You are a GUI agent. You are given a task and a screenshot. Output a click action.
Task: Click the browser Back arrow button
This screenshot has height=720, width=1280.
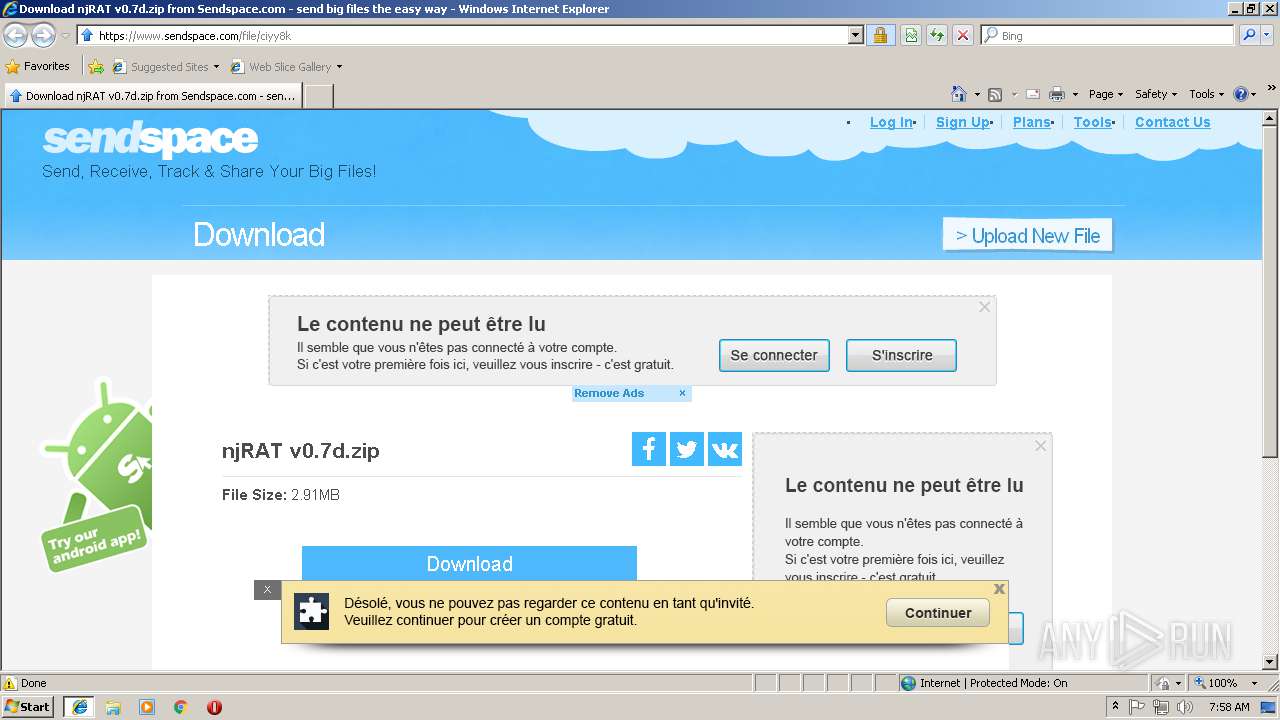click(x=15, y=36)
